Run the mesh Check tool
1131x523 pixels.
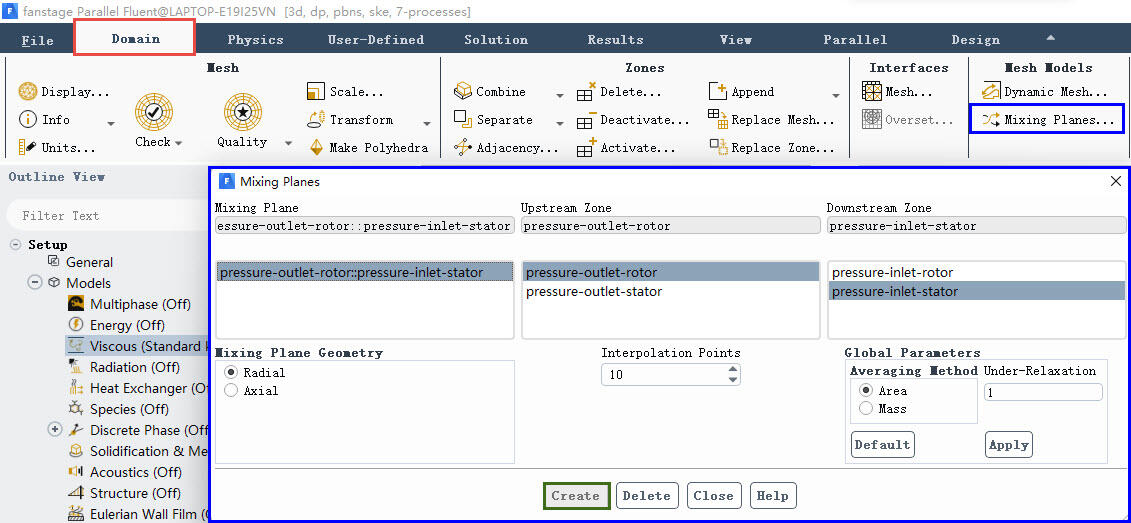[x=154, y=112]
